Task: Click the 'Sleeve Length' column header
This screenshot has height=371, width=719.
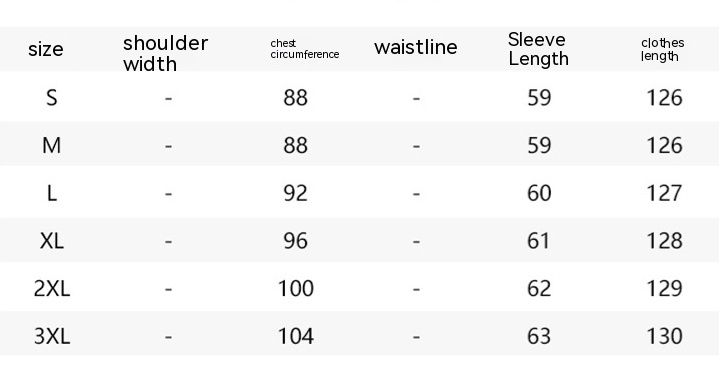Action: [538, 49]
